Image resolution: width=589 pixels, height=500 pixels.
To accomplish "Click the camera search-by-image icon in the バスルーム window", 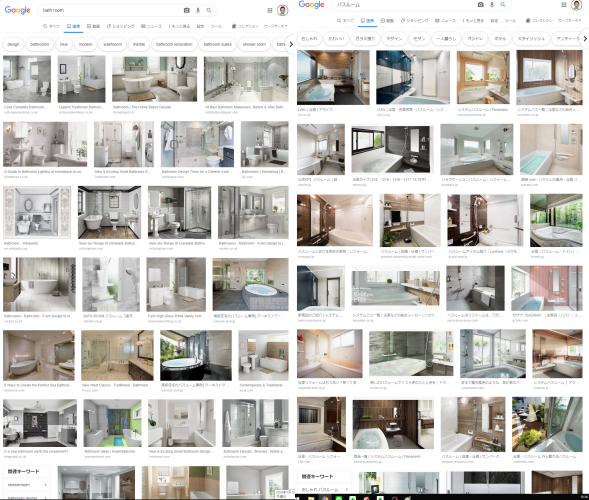I will tap(480, 5).
